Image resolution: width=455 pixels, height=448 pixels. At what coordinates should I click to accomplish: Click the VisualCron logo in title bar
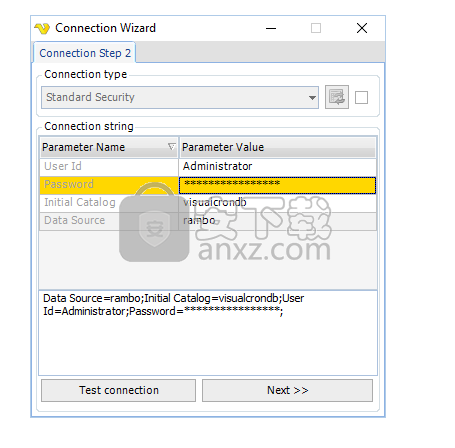tap(42, 28)
